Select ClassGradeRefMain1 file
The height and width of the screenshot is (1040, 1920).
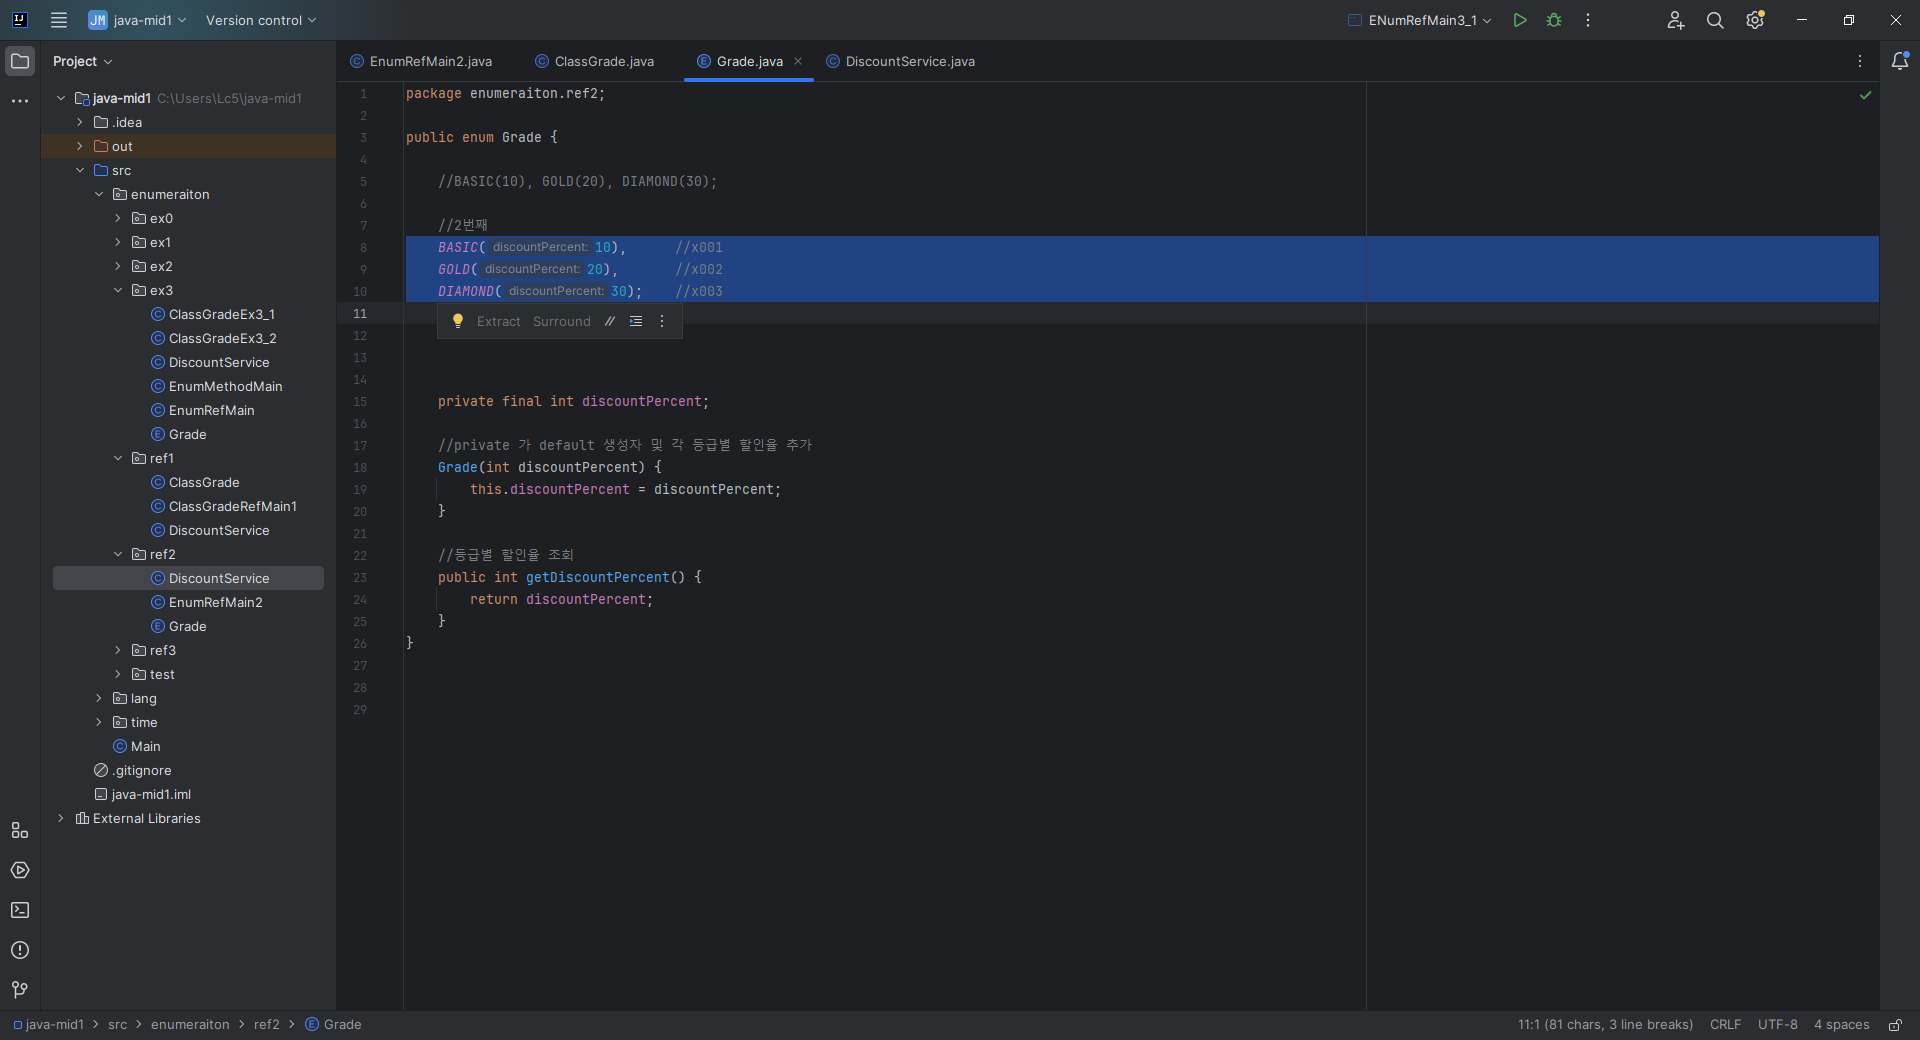coord(232,506)
